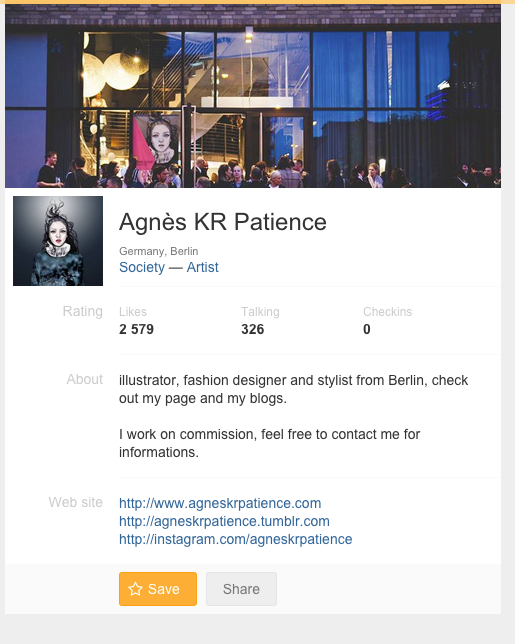Click the Web site section label
Image resolution: width=515 pixels, height=644 pixels.
(x=76, y=502)
